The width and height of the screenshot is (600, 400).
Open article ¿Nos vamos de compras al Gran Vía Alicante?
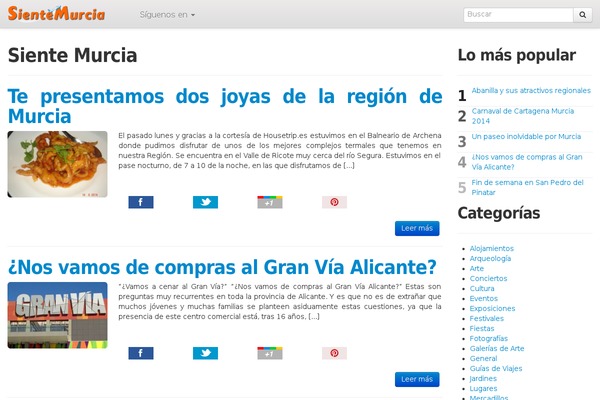point(222,267)
